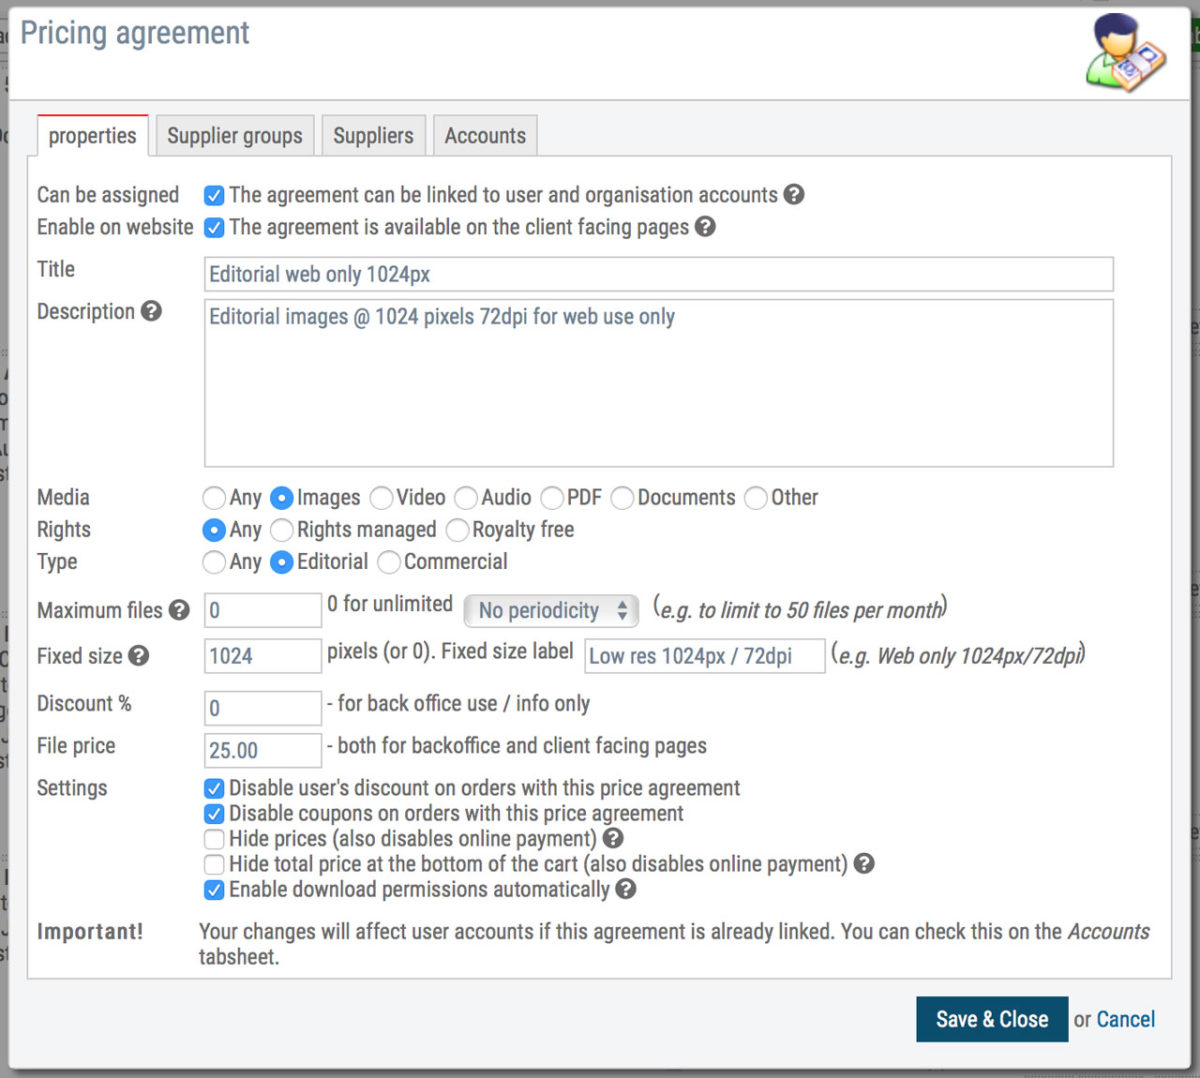Click help icon beside client facing pages text
The height and width of the screenshot is (1078, 1200).
(705, 227)
